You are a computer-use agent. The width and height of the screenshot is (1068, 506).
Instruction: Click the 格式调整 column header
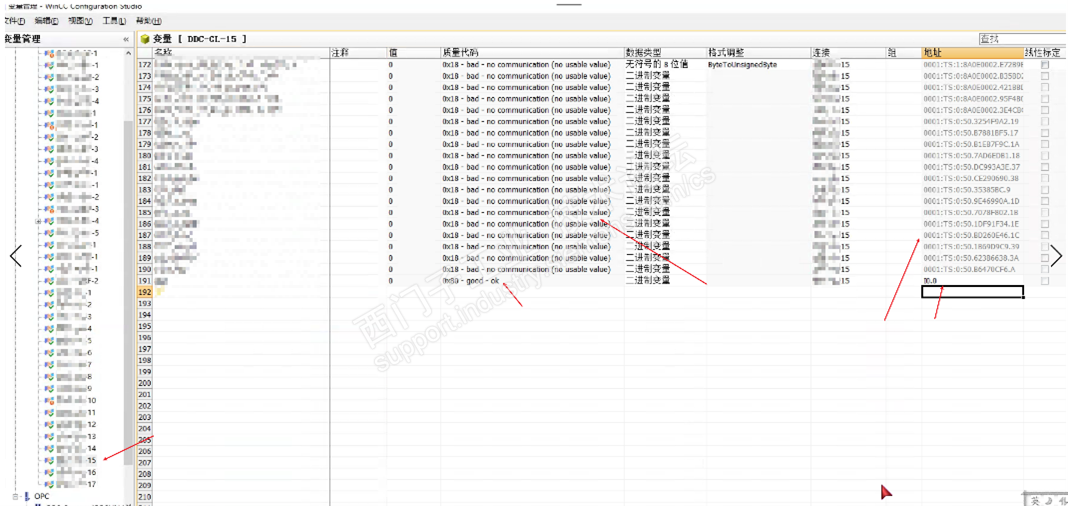[x=757, y=52]
